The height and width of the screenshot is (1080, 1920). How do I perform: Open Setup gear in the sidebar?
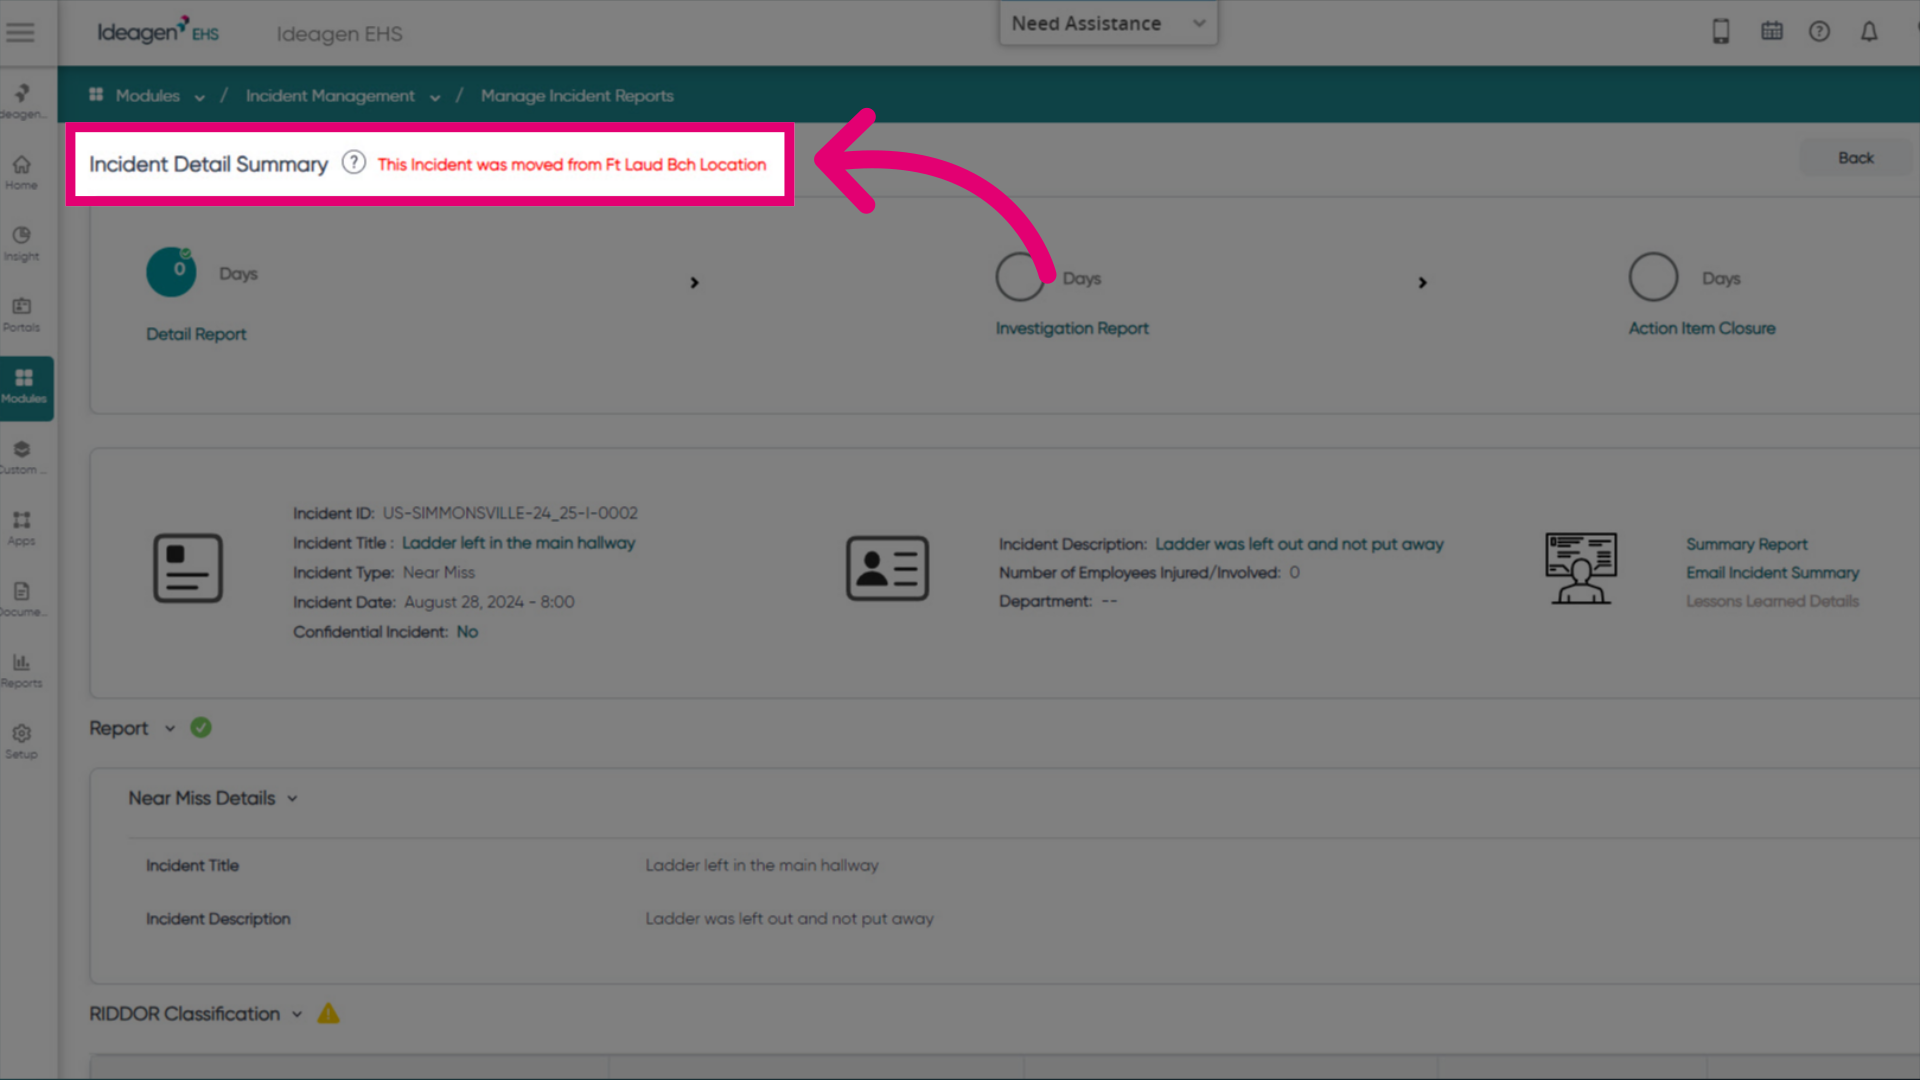[21, 741]
